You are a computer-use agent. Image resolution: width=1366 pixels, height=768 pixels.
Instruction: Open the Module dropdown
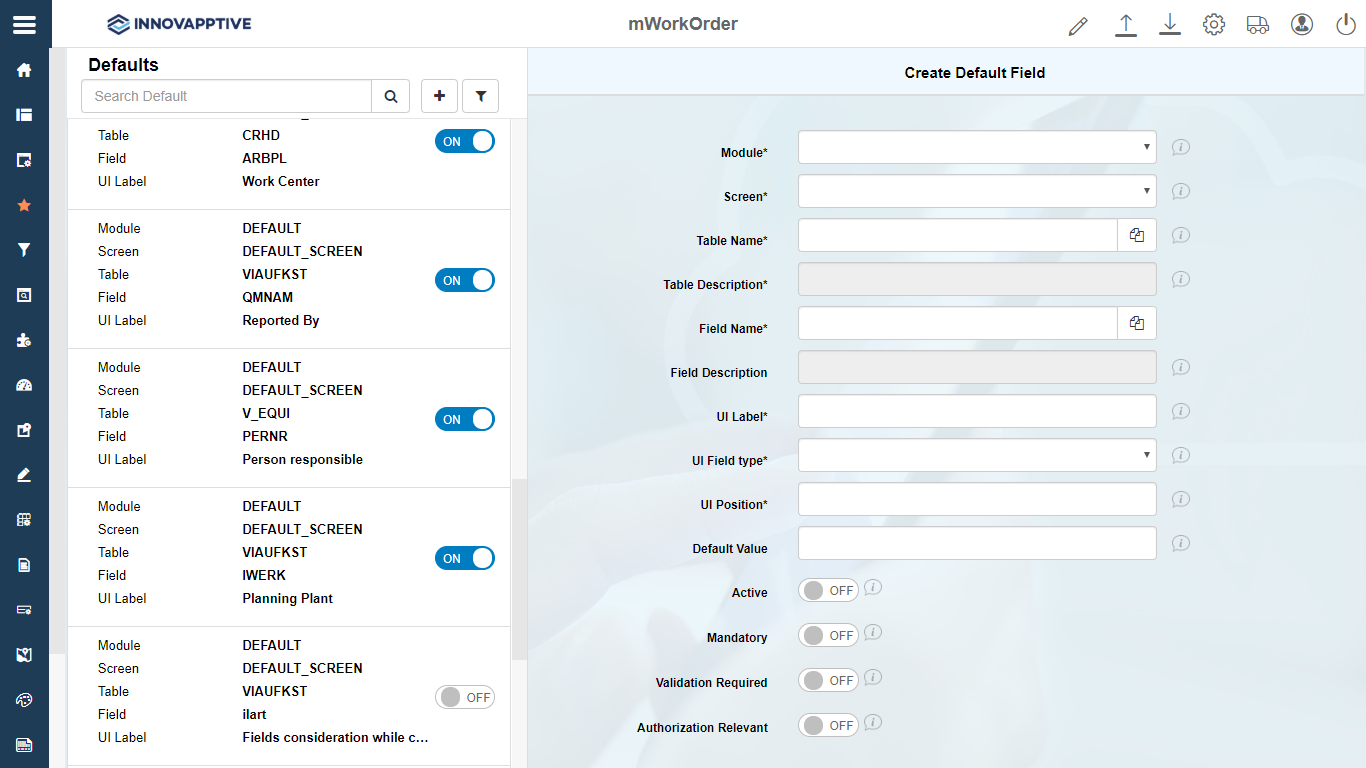pos(977,148)
